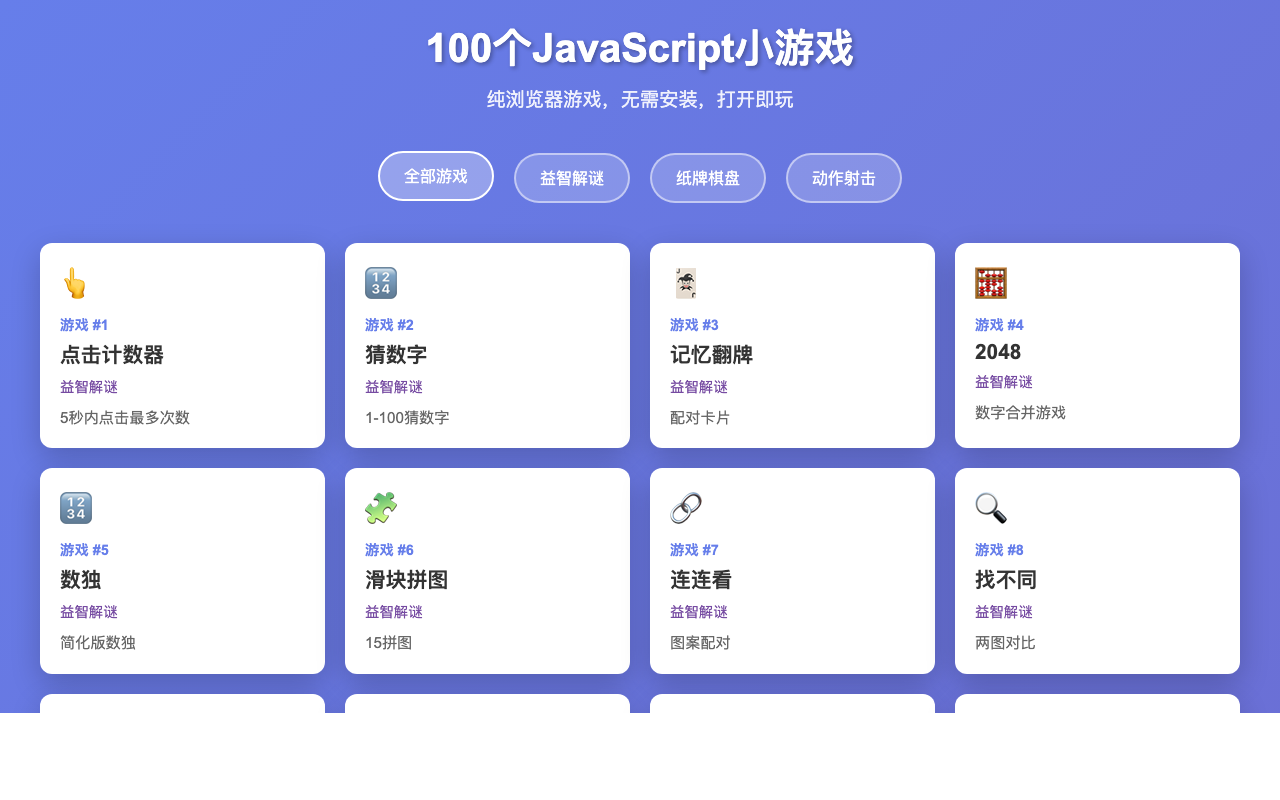This screenshot has height=800, width=1280.
Task: Select the 1234 icon on the 数独 card
Action: coord(76,508)
